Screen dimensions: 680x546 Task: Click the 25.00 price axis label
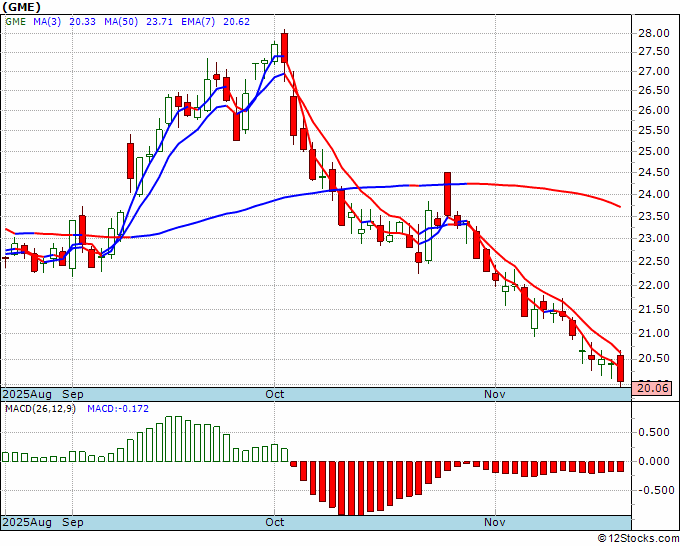coord(654,151)
